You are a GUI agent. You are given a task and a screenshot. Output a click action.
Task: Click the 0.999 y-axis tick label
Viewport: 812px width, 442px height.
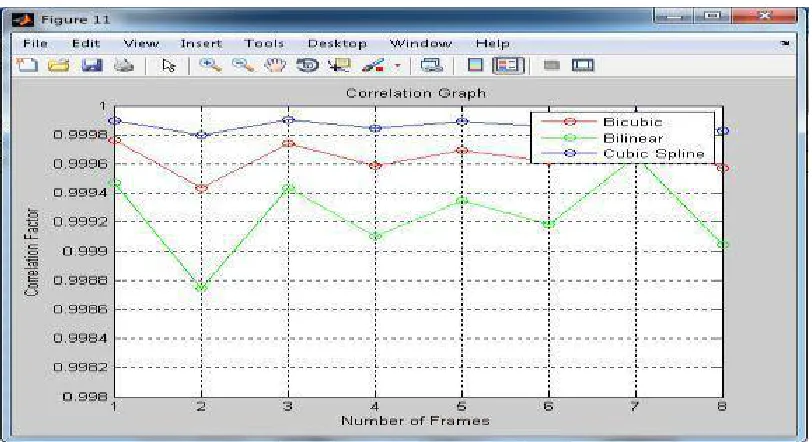pyautogui.click(x=85, y=252)
